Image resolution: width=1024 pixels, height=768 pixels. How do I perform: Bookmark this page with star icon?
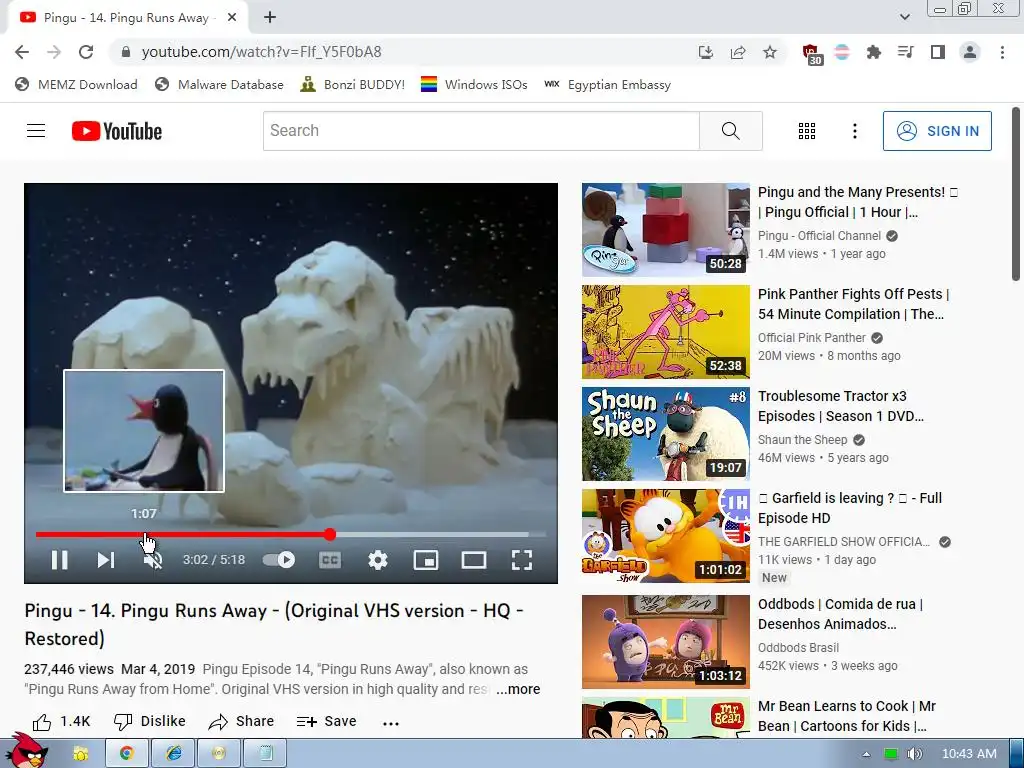click(770, 52)
